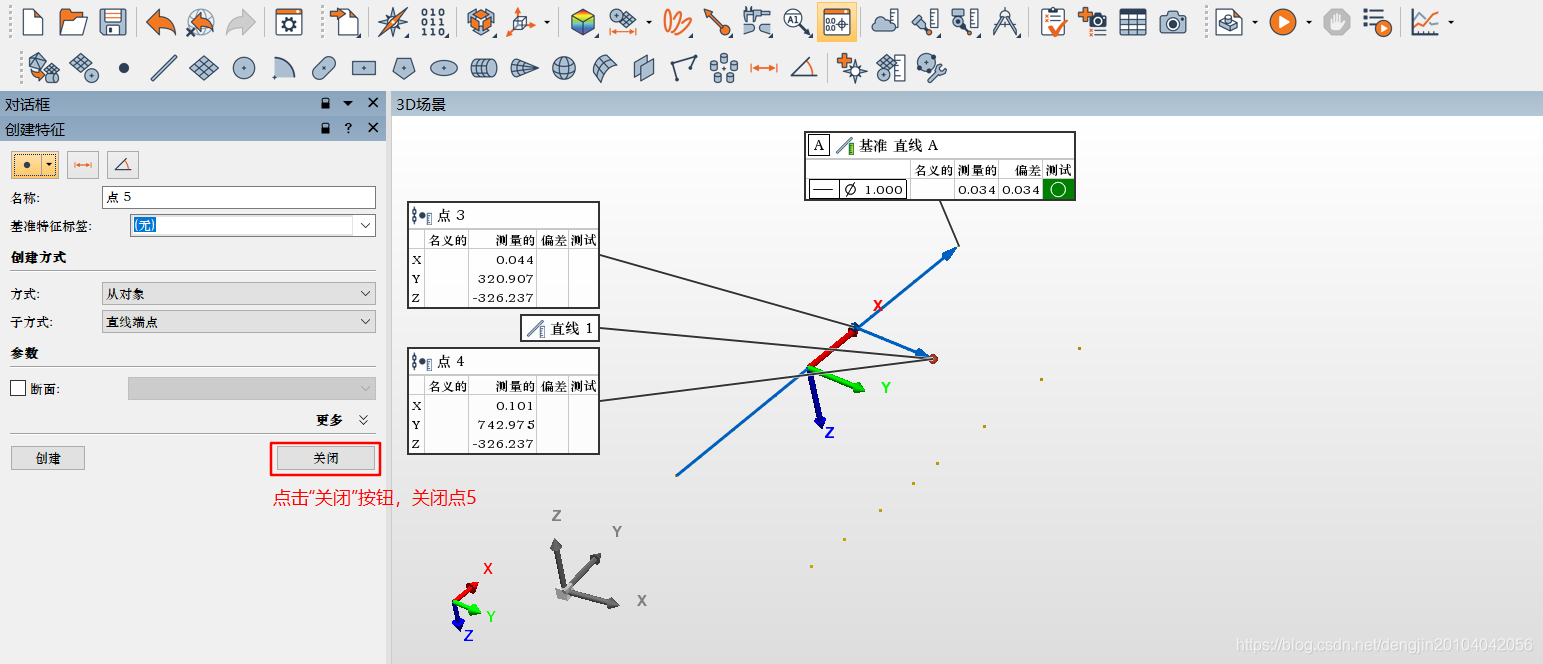Viewport: 1543px width, 664px height.
Task: Toggle the lock on 对话框 panel header
Action: (x=325, y=104)
